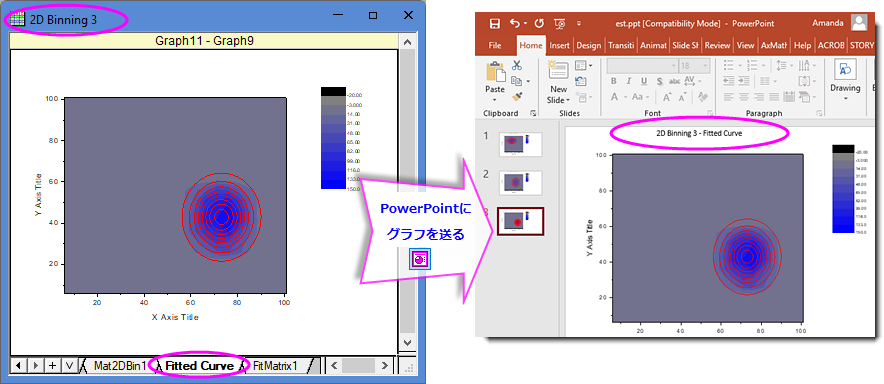
Task: Click the Redo/Repeat icon in PowerPoint
Action: point(539,23)
